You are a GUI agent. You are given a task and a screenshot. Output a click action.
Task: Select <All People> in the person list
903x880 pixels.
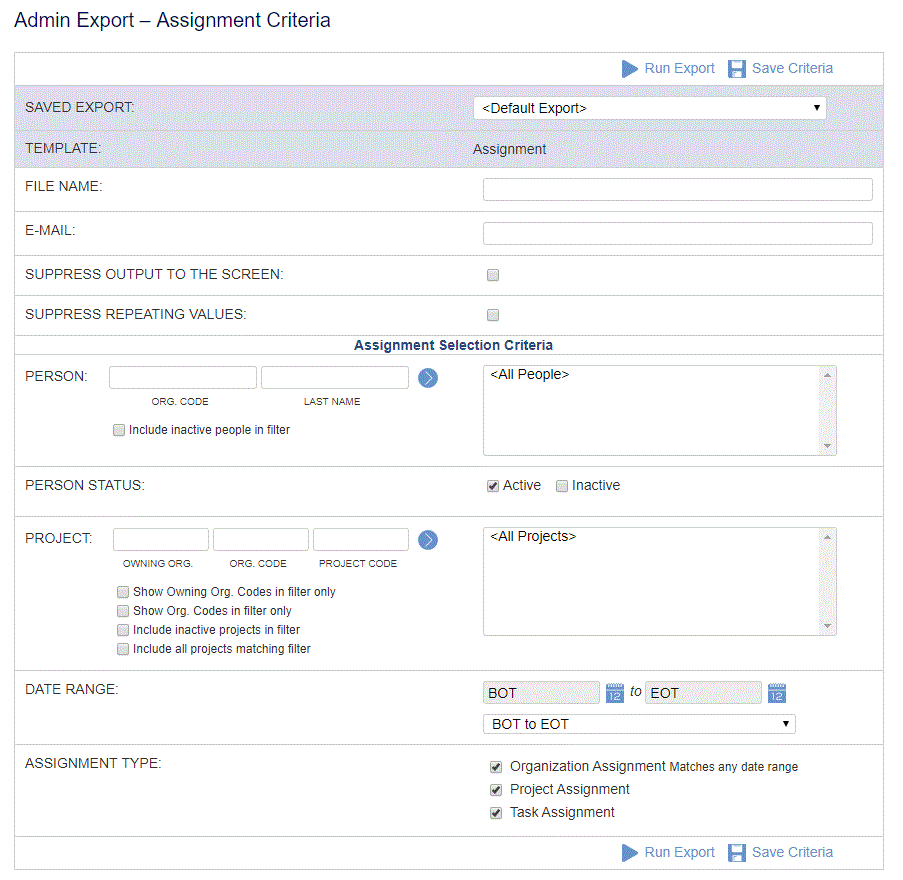click(x=530, y=374)
